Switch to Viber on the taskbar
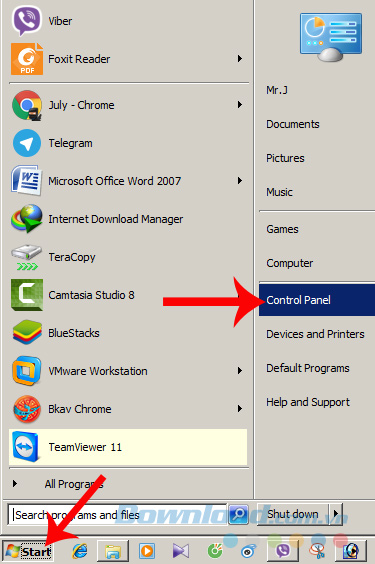 (x=283, y=551)
